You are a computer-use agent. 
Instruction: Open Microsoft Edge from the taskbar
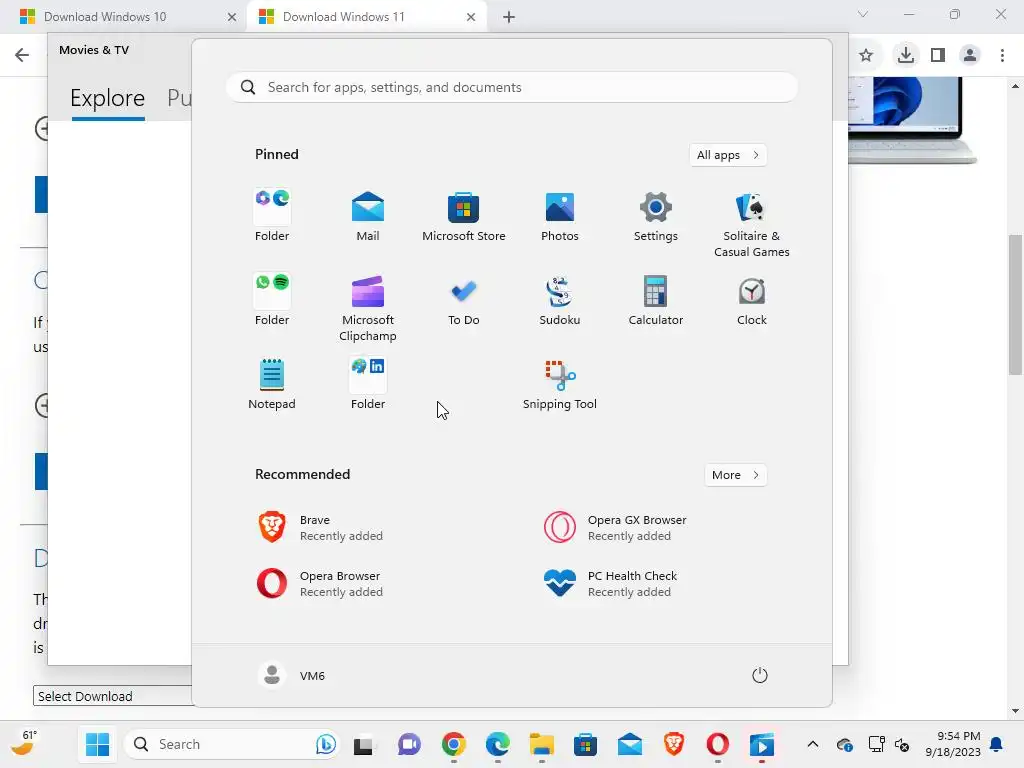pyautogui.click(x=498, y=744)
